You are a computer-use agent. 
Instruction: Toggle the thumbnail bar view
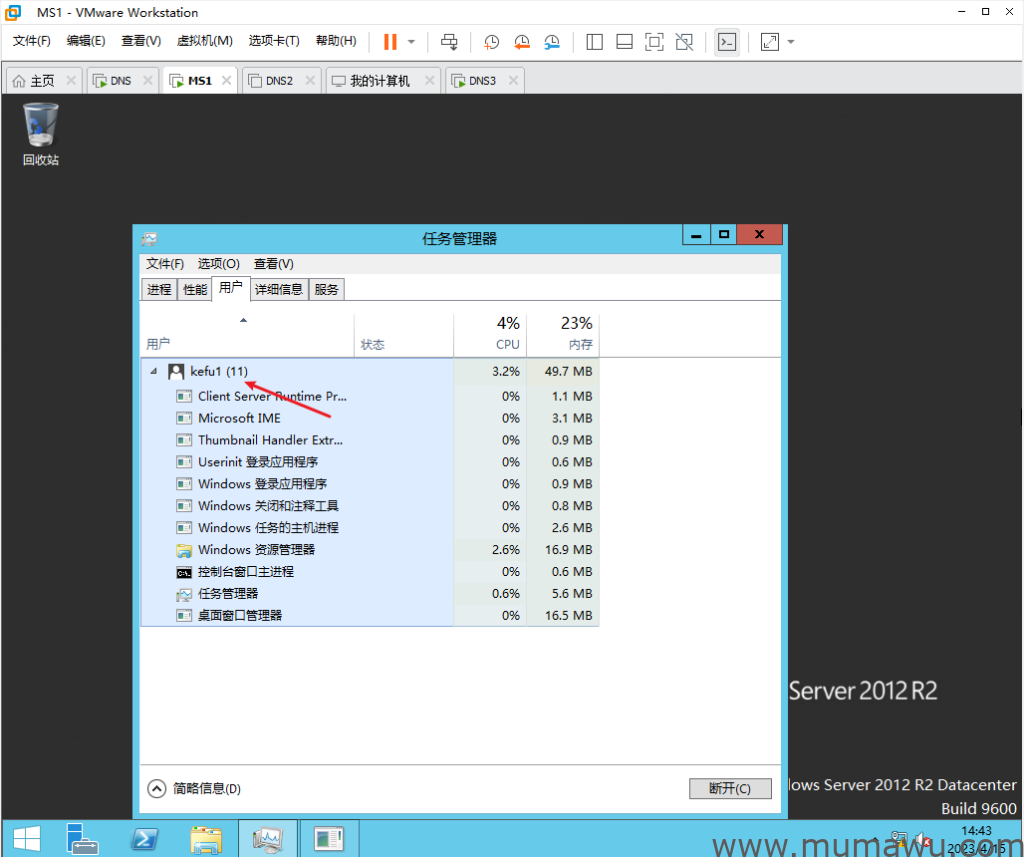point(624,42)
